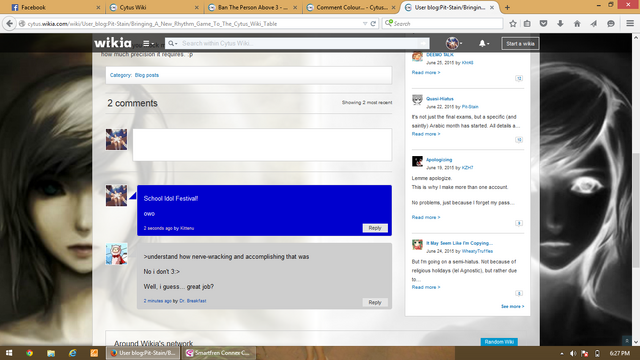
Task: Click Dr. Breakfast's avatar thumbnail
Action: coord(116,254)
